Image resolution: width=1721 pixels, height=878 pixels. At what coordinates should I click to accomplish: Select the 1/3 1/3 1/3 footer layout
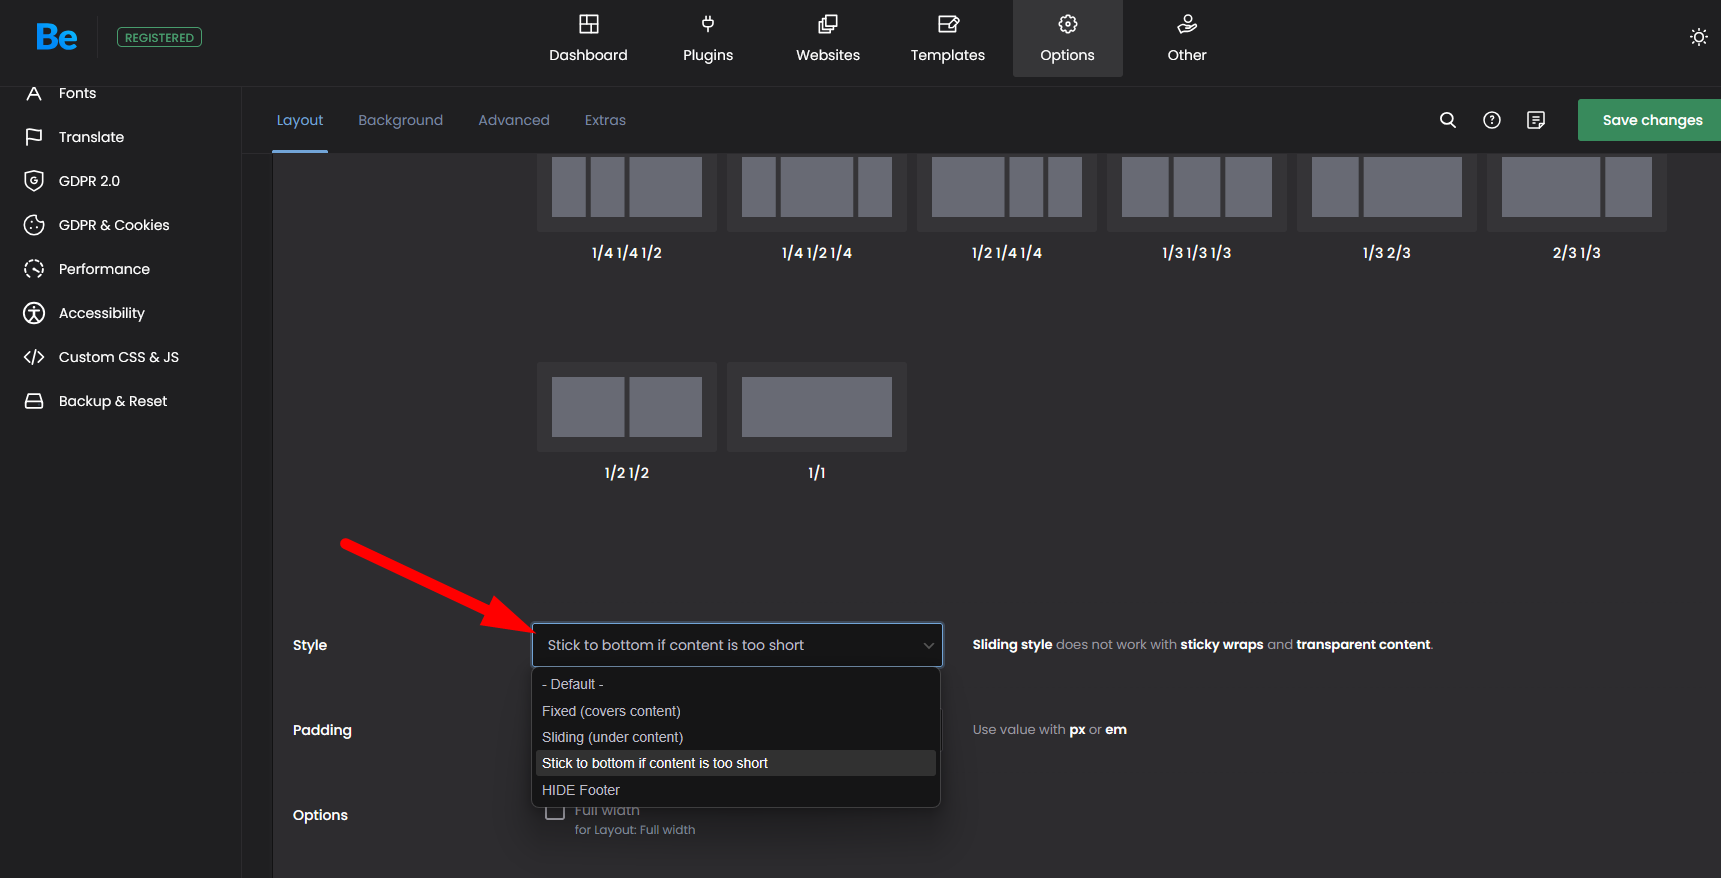pos(1196,188)
